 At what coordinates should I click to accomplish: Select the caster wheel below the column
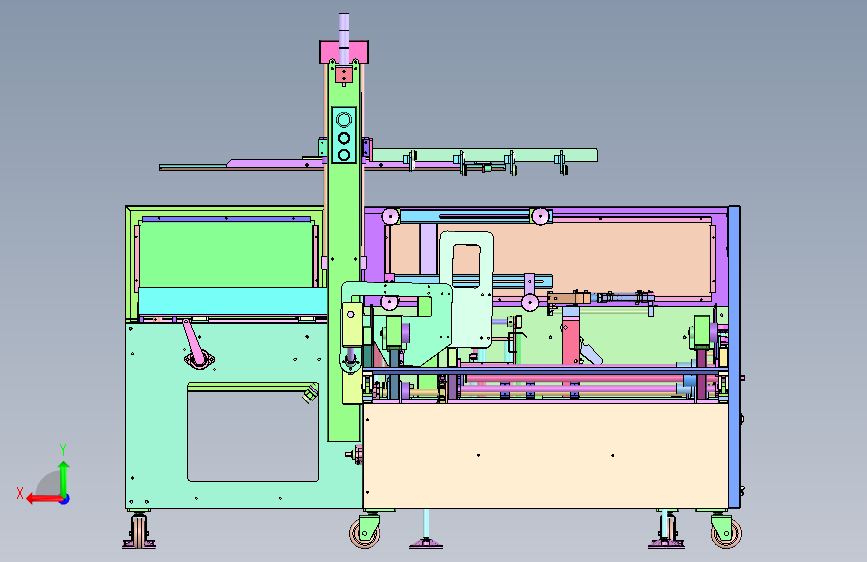click(365, 532)
